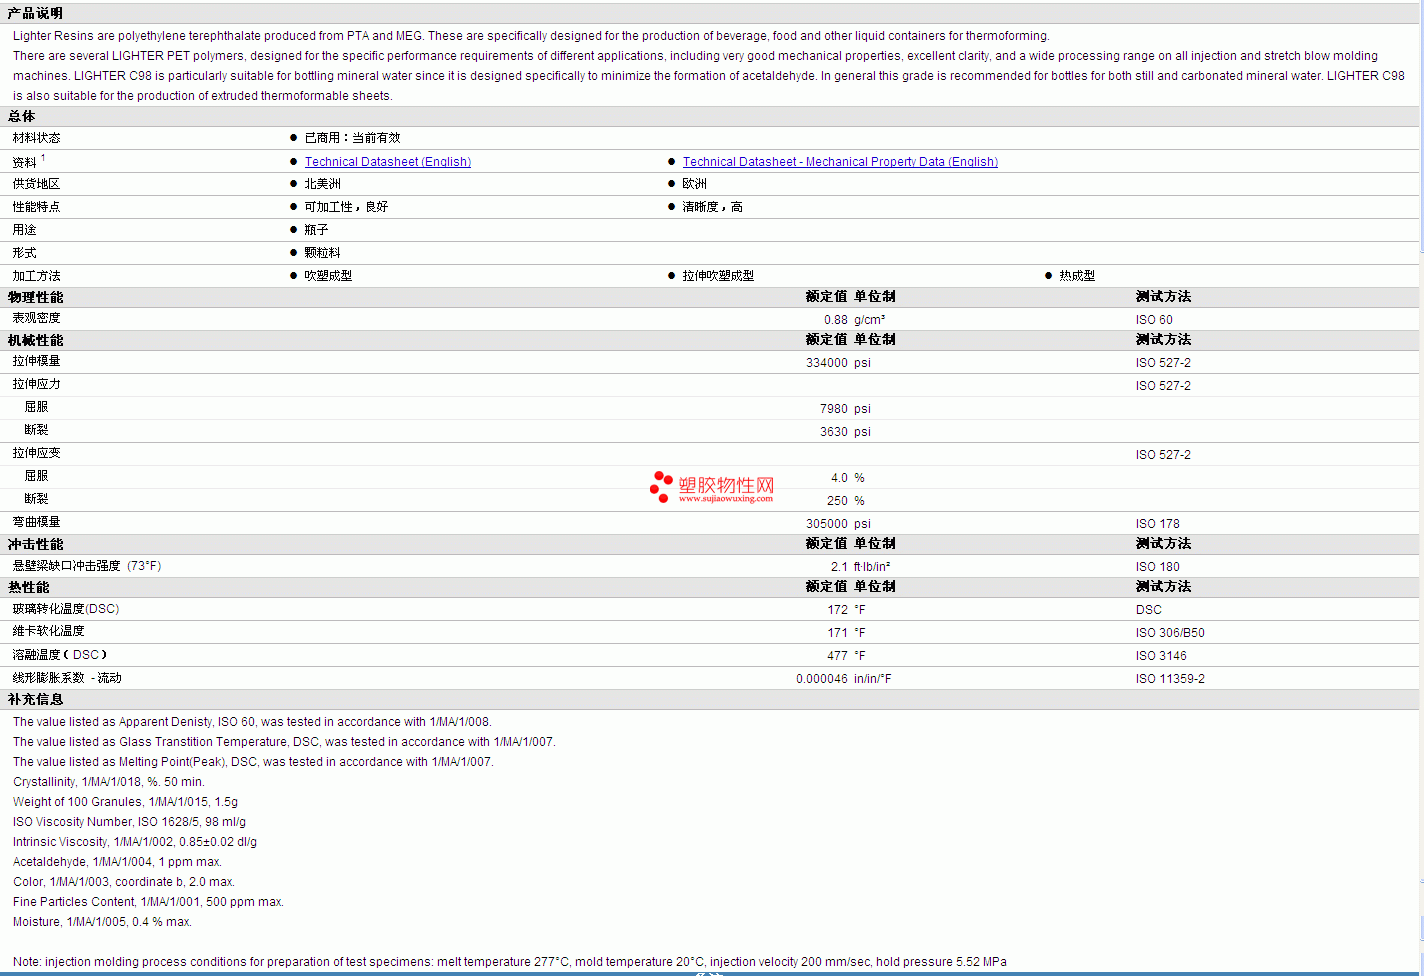Click the 北美洲 region entry
The width and height of the screenshot is (1424, 976).
click(322, 184)
